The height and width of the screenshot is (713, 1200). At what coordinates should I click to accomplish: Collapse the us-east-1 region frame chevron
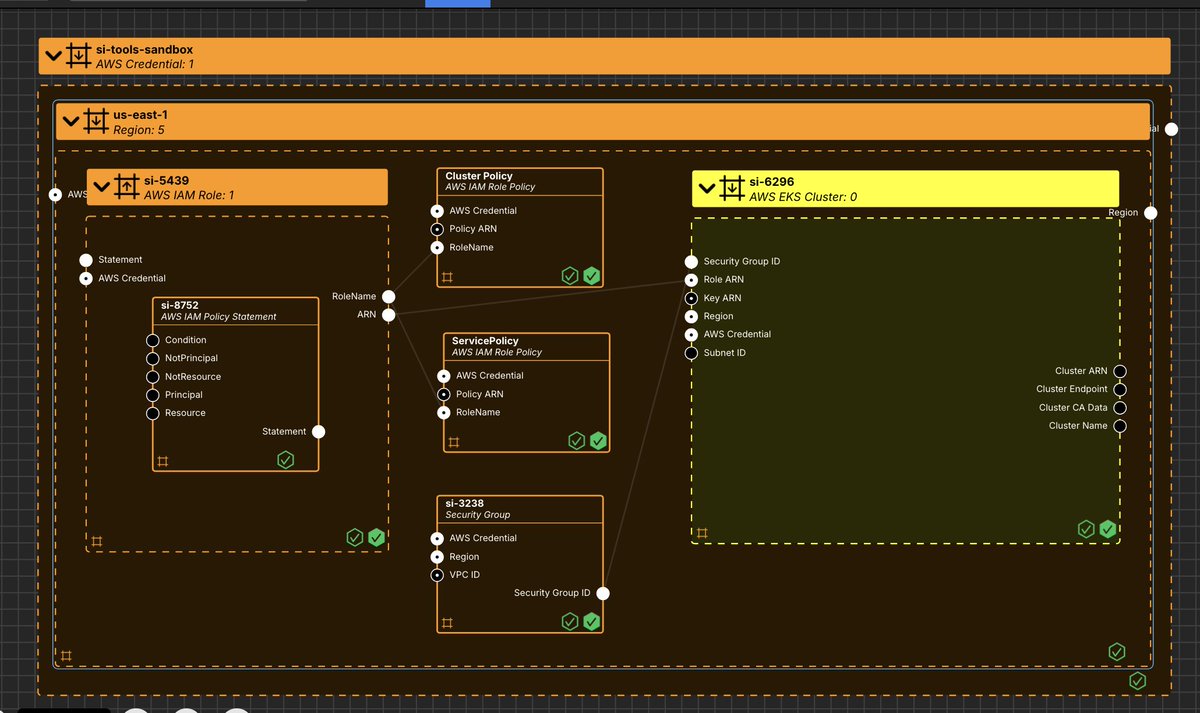(x=70, y=122)
